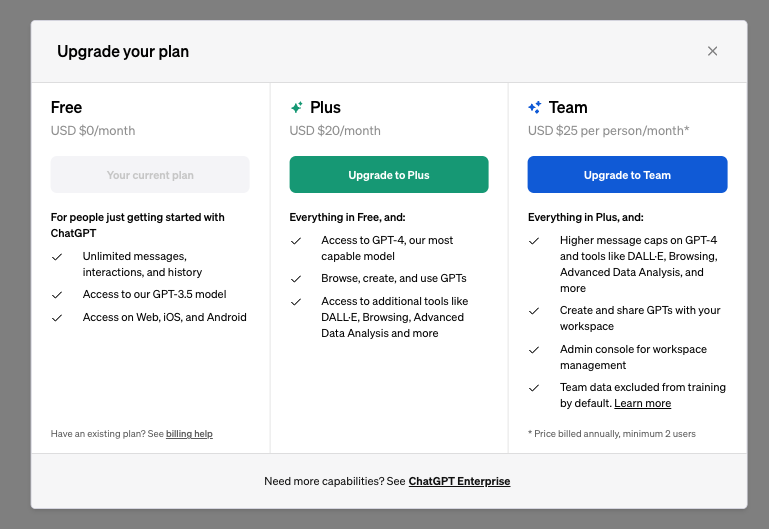
Task: Open the ChatGPT Enterprise link
Action: (x=459, y=481)
